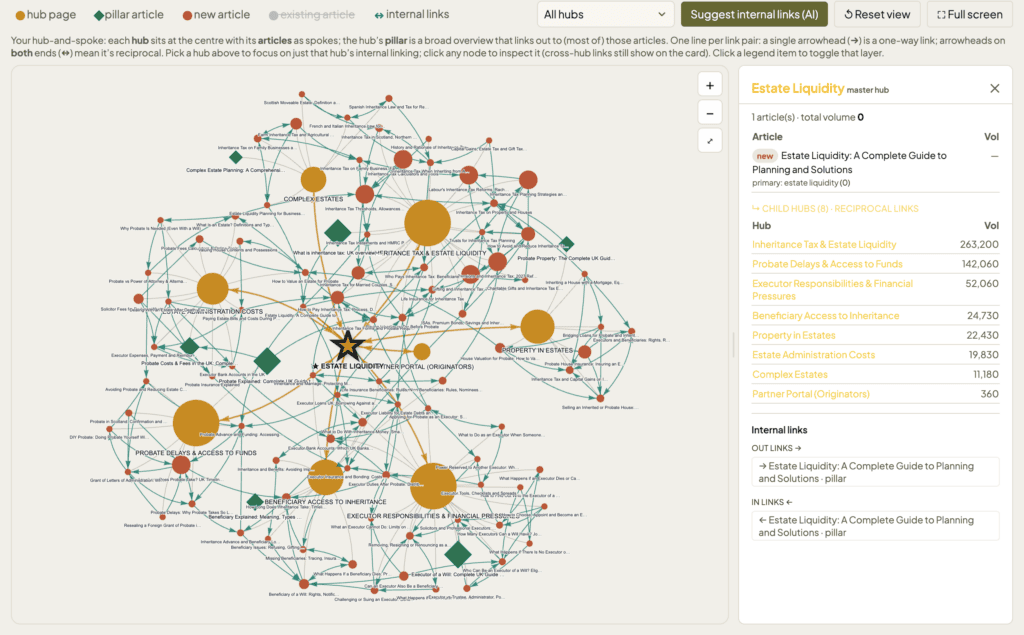The height and width of the screenshot is (635, 1024).
Task: Zoom out of the graph with the minus button
Action: [710, 113]
